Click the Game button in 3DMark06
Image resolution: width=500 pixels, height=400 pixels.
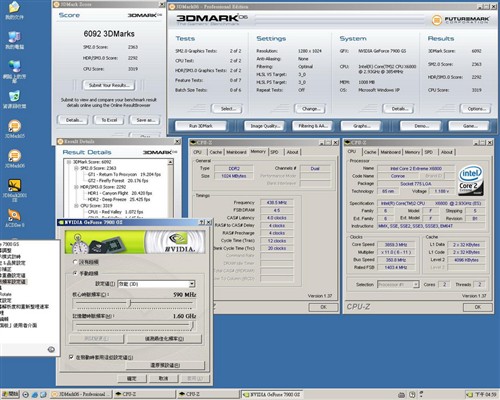[469, 126]
